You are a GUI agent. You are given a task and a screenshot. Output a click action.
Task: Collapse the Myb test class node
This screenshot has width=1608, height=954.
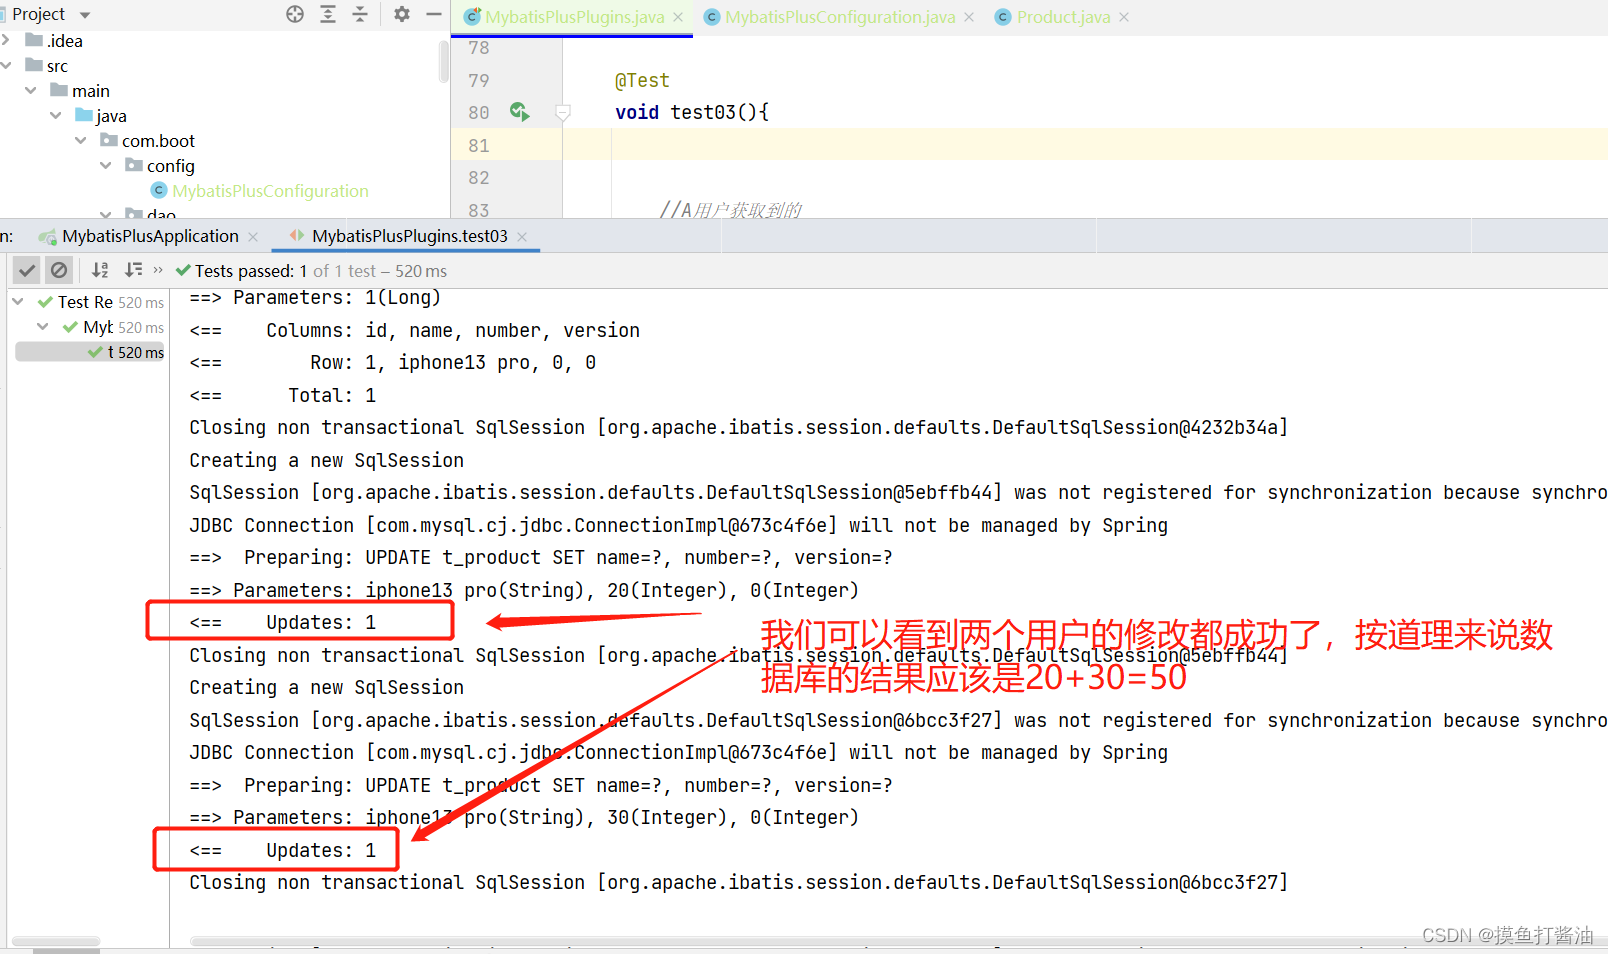click(x=43, y=326)
